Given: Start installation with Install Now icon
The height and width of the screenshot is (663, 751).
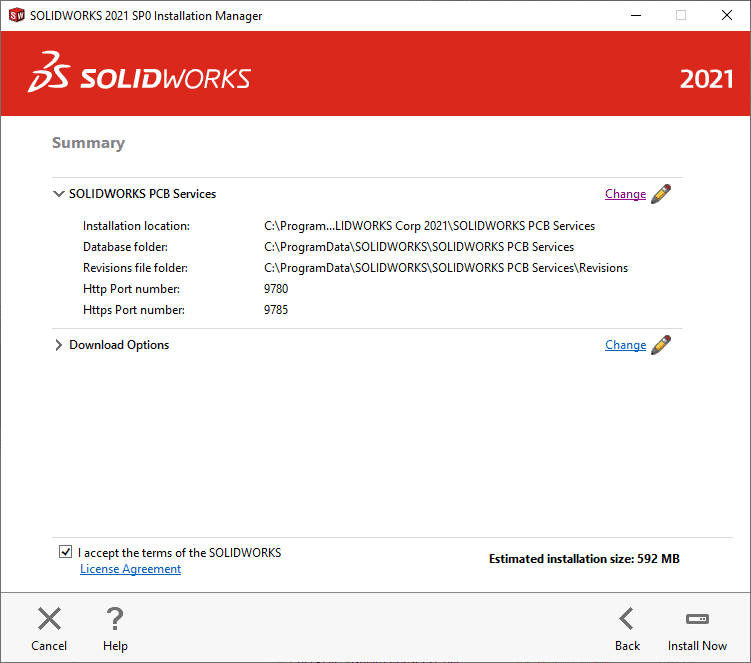Looking at the screenshot, I should pyautogui.click(x=697, y=619).
